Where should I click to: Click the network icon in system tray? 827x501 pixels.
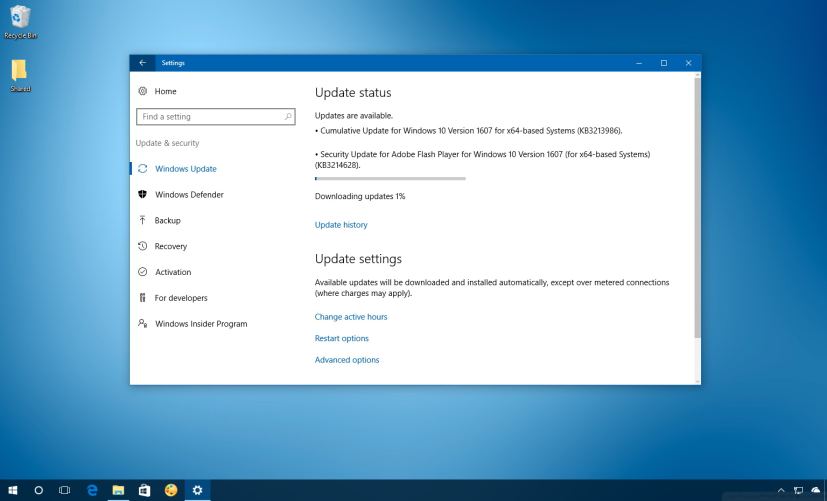(x=799, y=490)
